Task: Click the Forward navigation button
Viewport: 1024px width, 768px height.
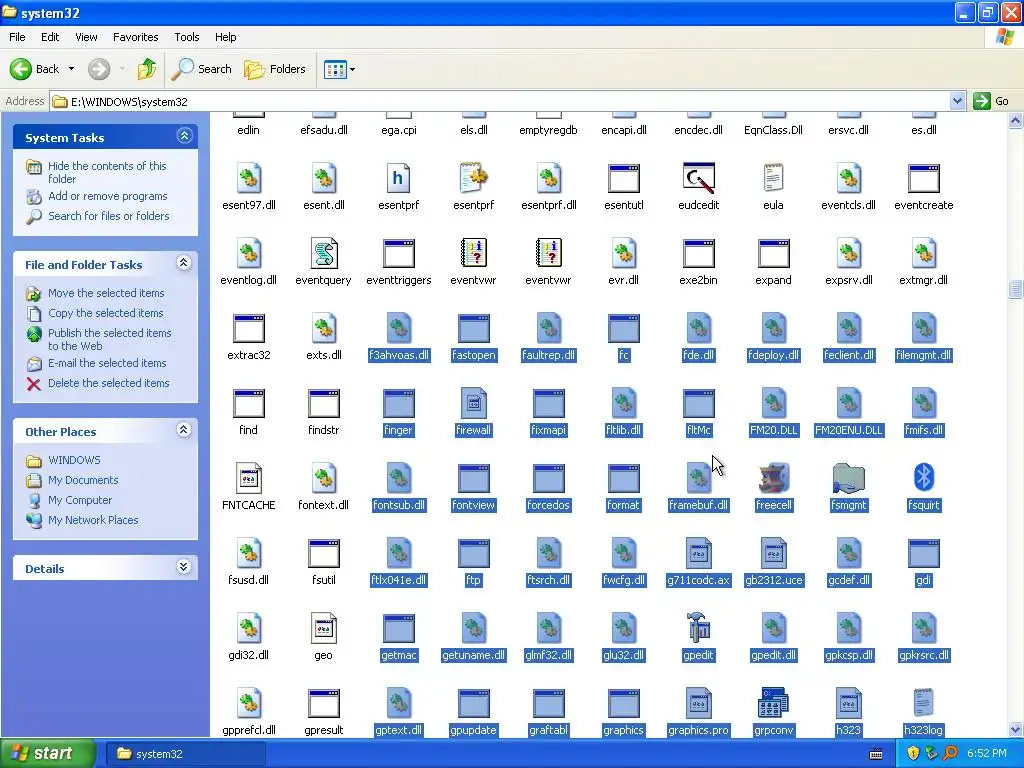Action: (x=99, y=69)
